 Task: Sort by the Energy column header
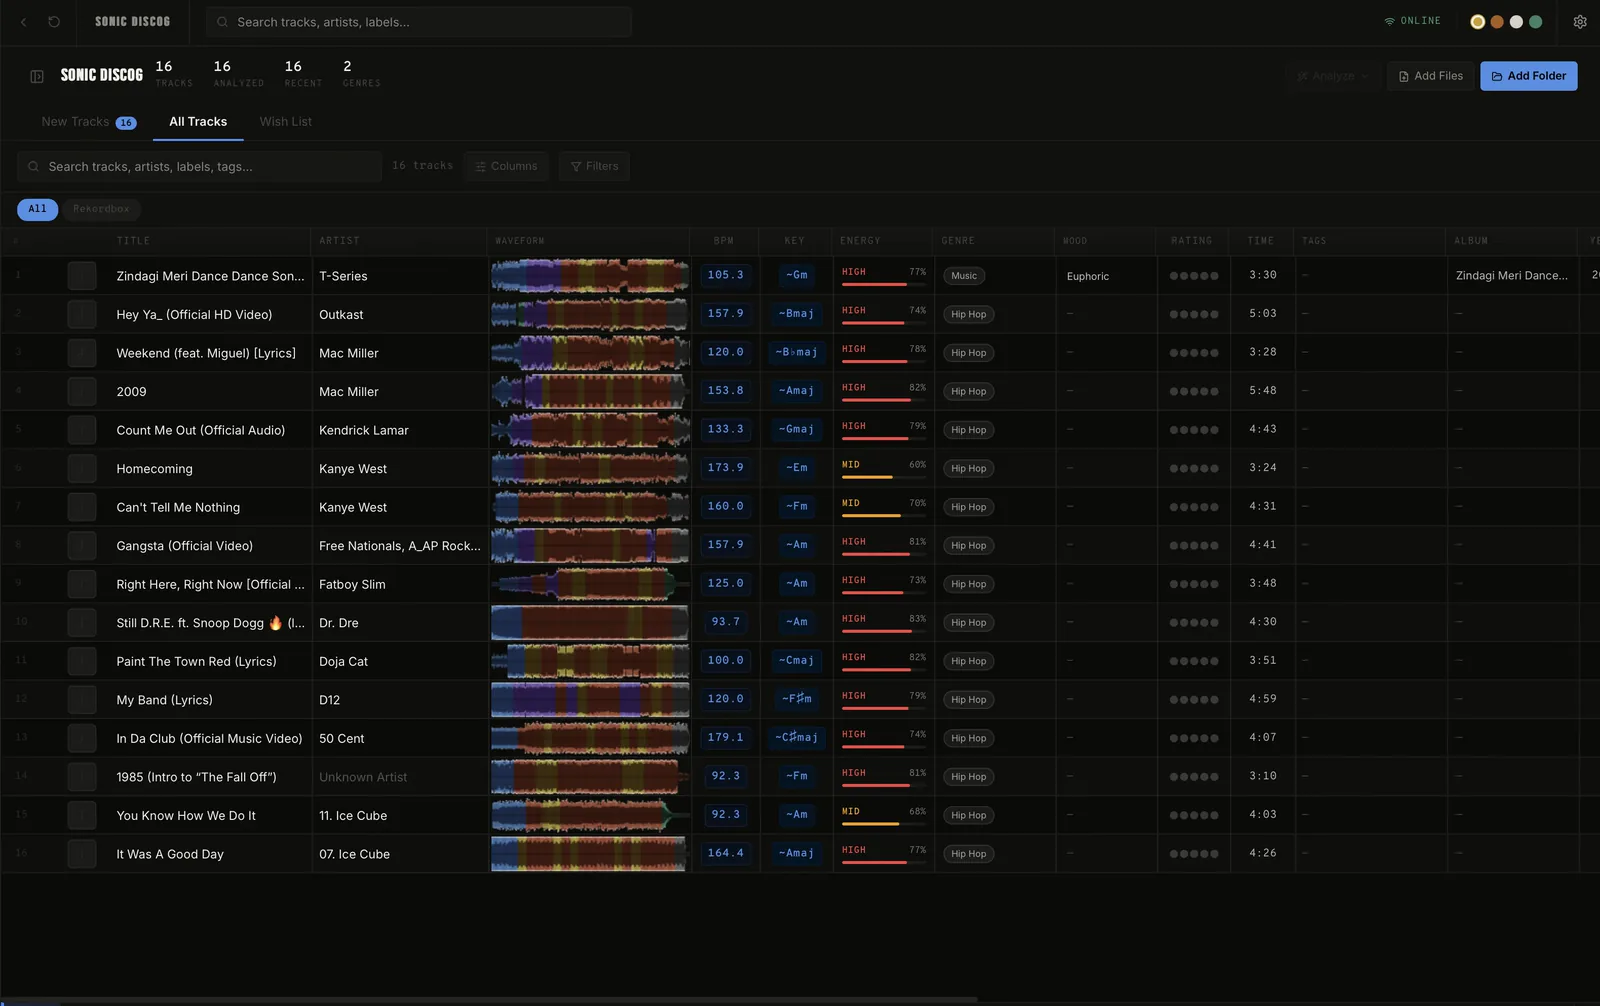tap(860, 241)
